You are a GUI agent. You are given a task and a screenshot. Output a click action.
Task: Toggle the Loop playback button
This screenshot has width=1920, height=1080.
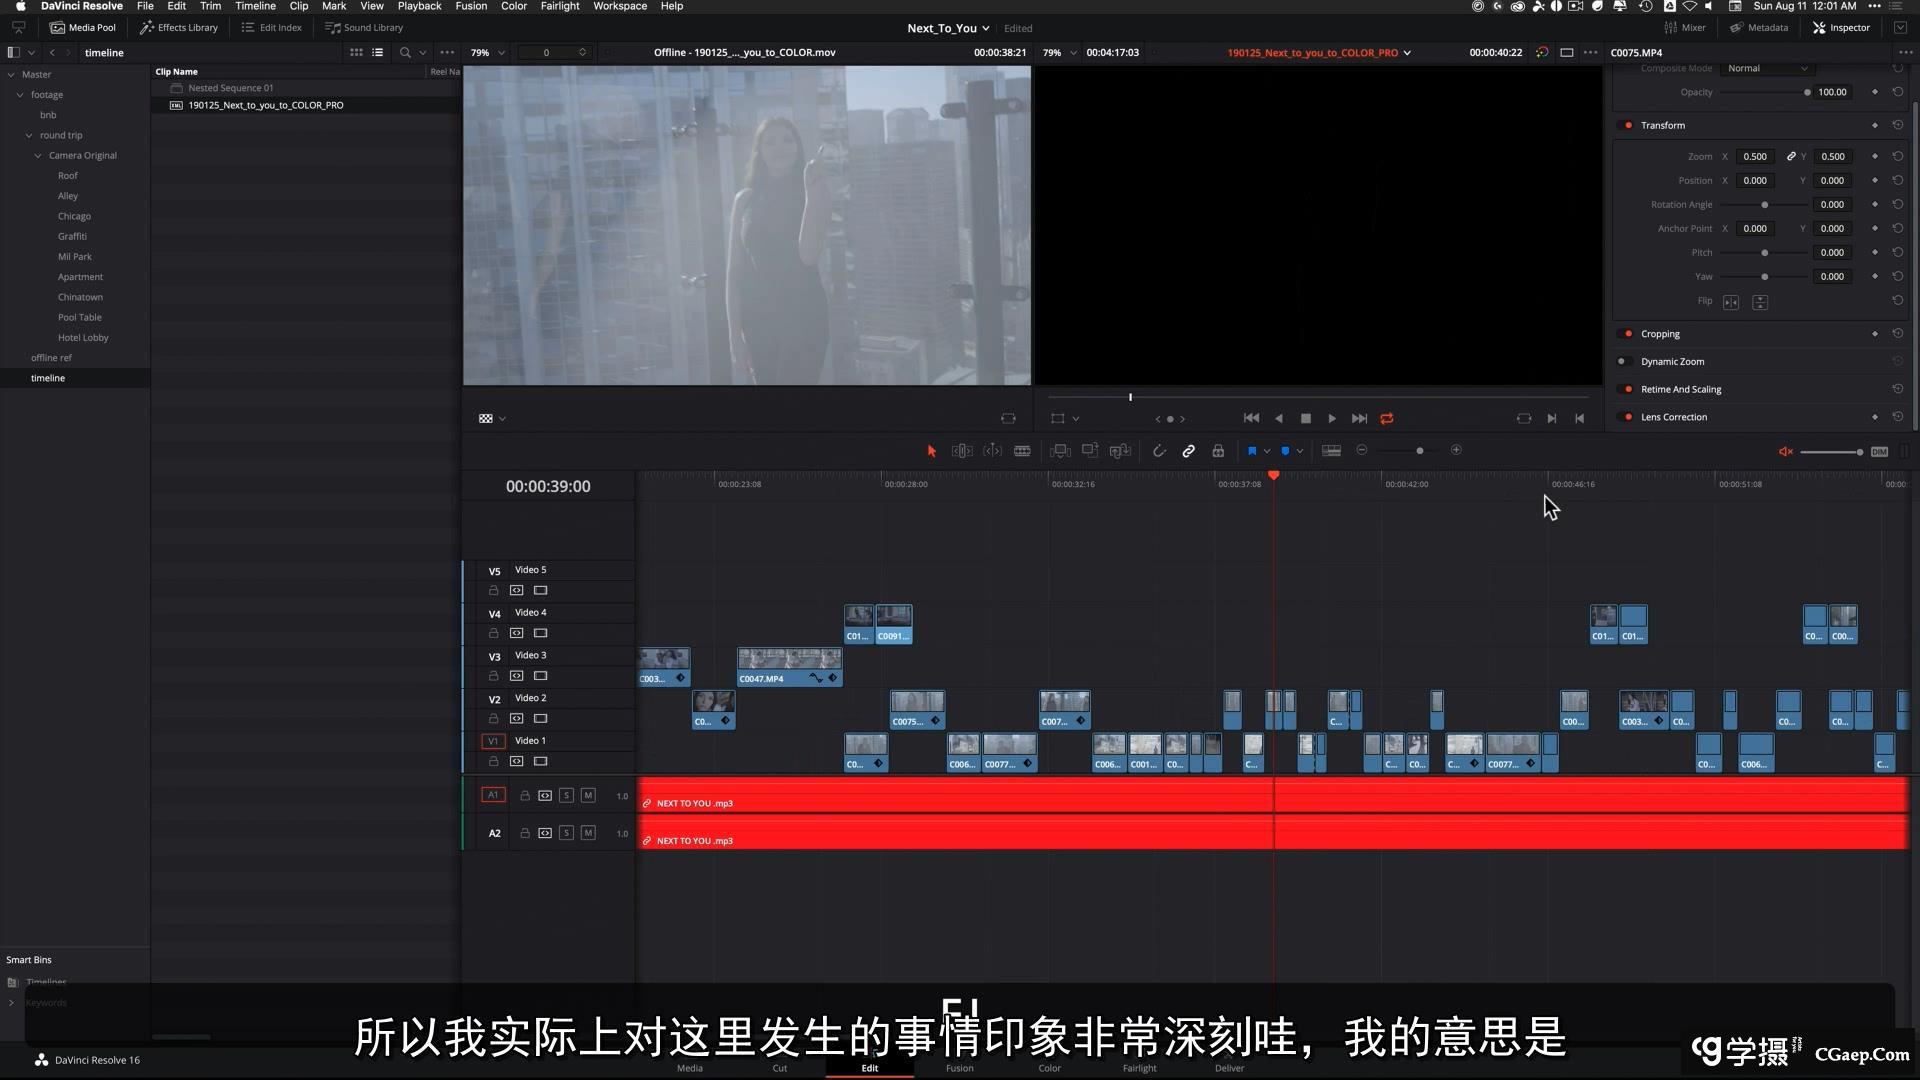[1387, 418]
